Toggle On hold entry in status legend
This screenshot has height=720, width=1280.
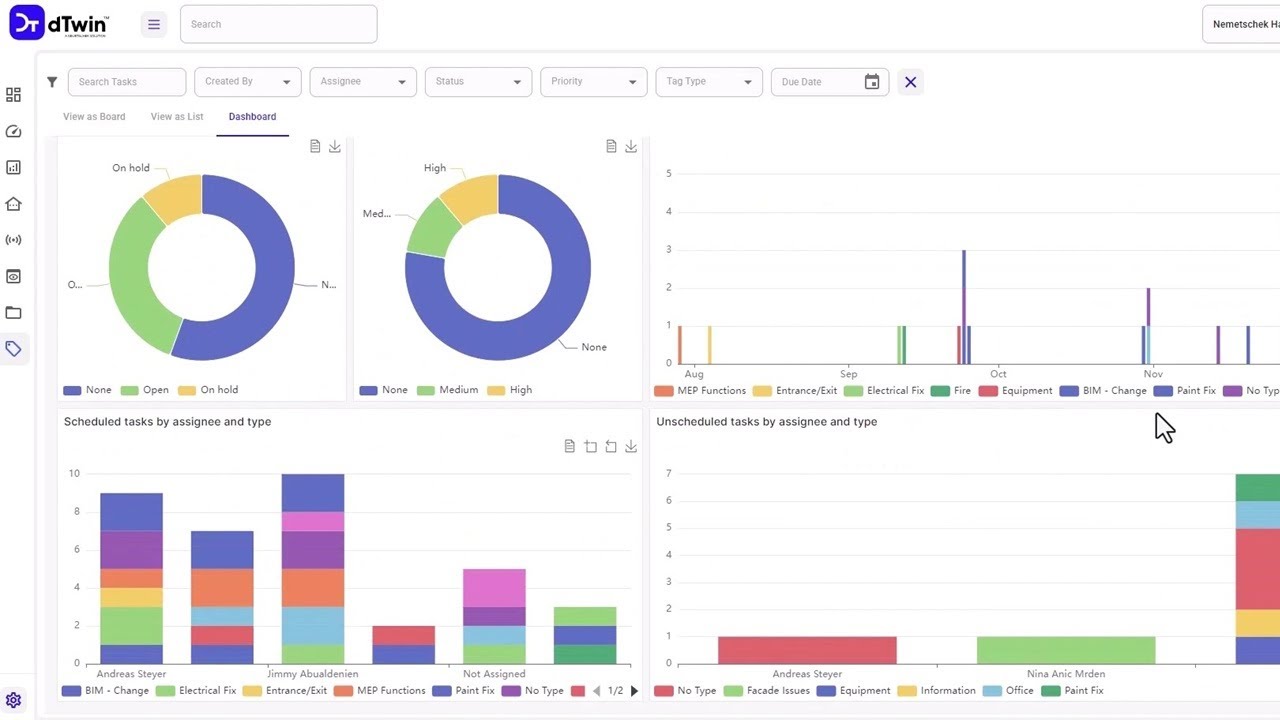point(208,390)
